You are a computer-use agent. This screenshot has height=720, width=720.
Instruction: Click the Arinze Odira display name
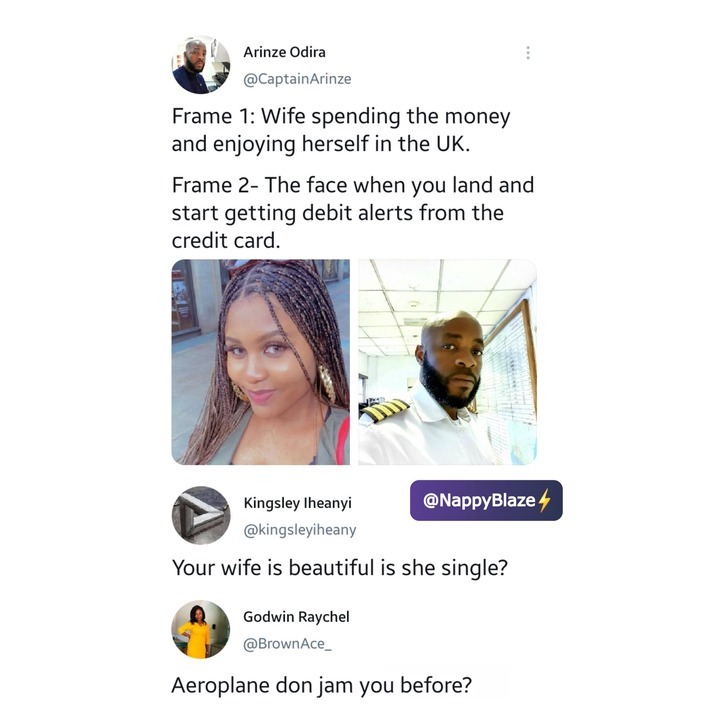pyautogui.click(x=284, y=52)
